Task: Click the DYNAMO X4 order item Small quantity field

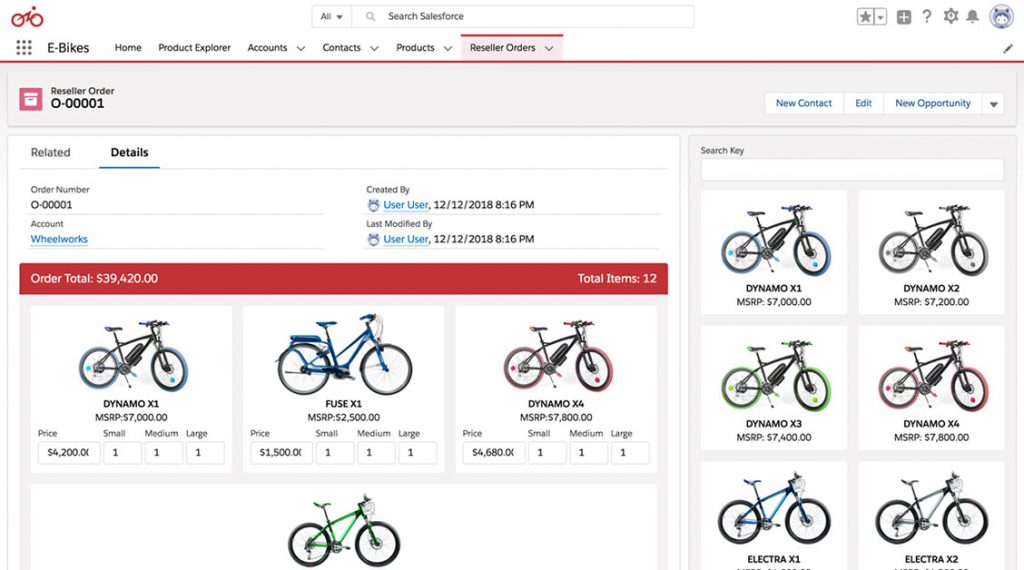Action: coord(547,452)
